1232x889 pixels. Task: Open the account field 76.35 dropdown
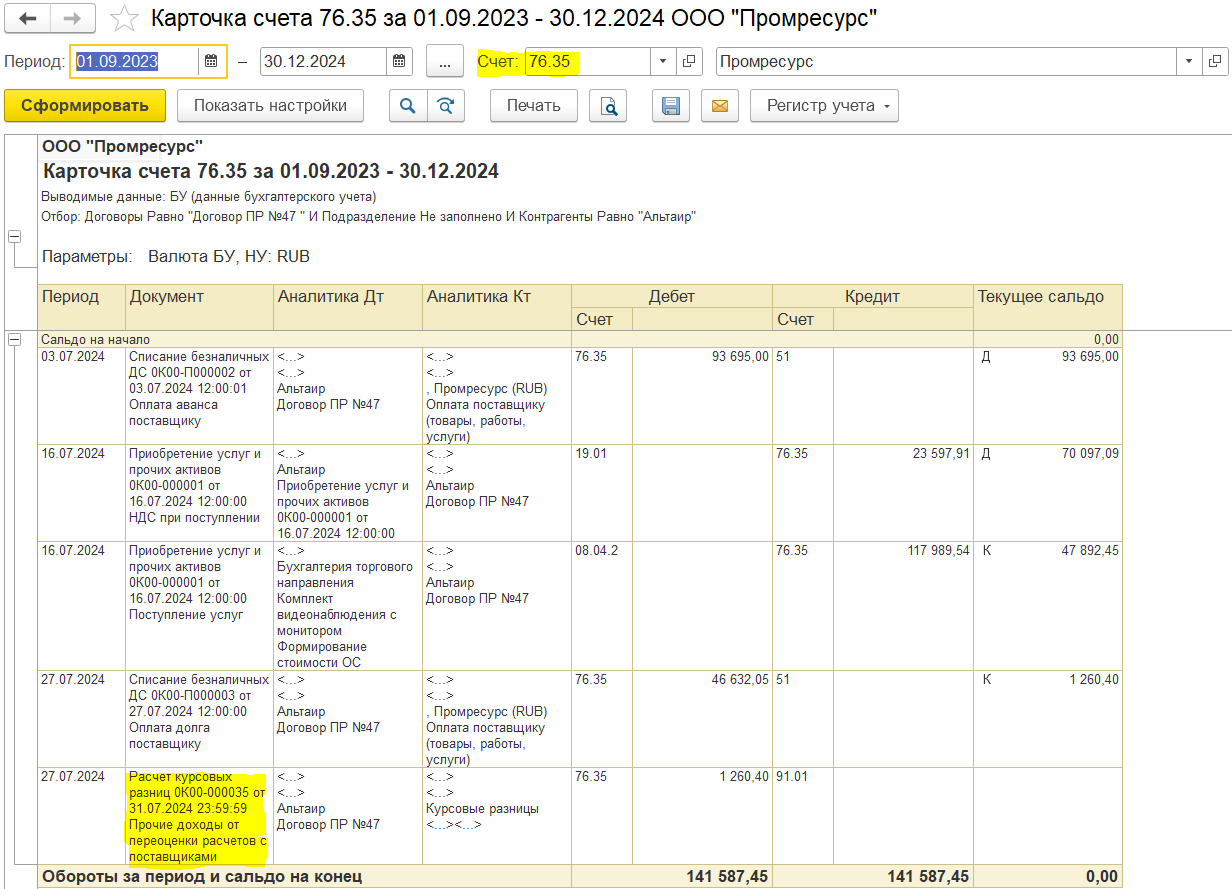coord(663,61)
